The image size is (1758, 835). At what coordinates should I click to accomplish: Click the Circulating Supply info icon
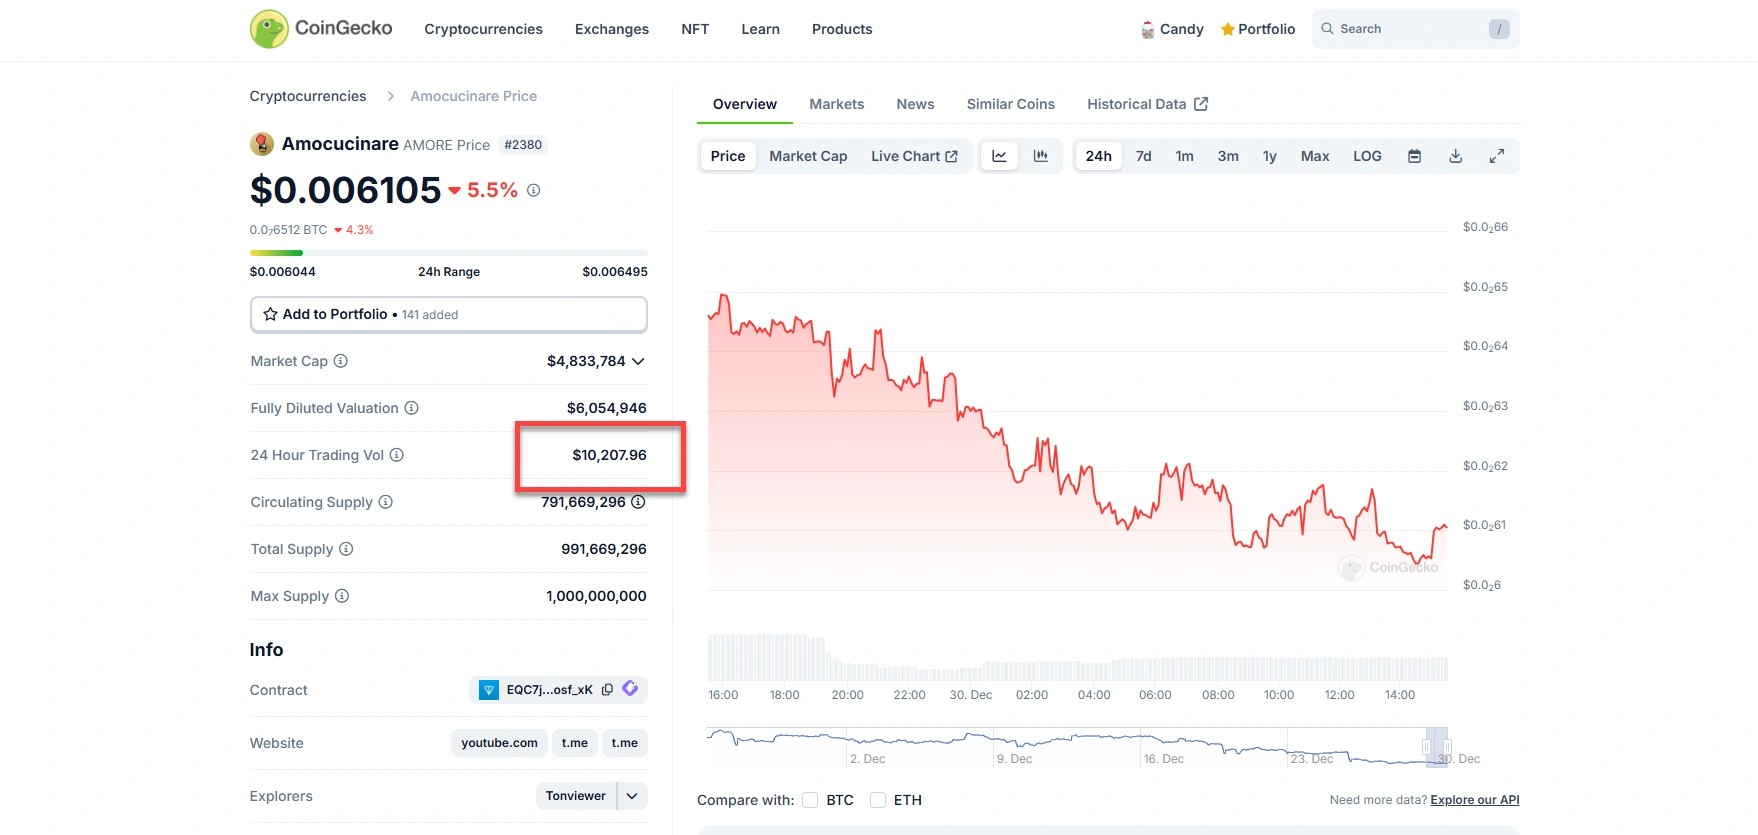click(x=386, y=502)
